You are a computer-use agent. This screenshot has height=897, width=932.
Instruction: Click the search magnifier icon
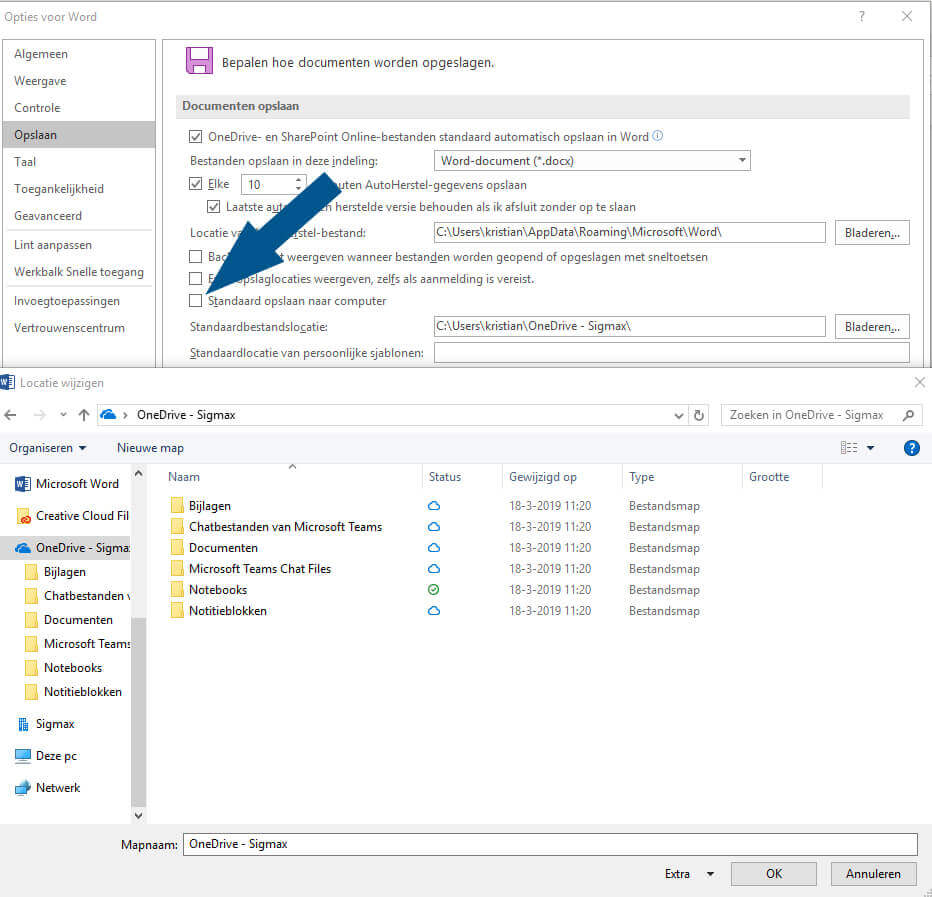point(908,415)
